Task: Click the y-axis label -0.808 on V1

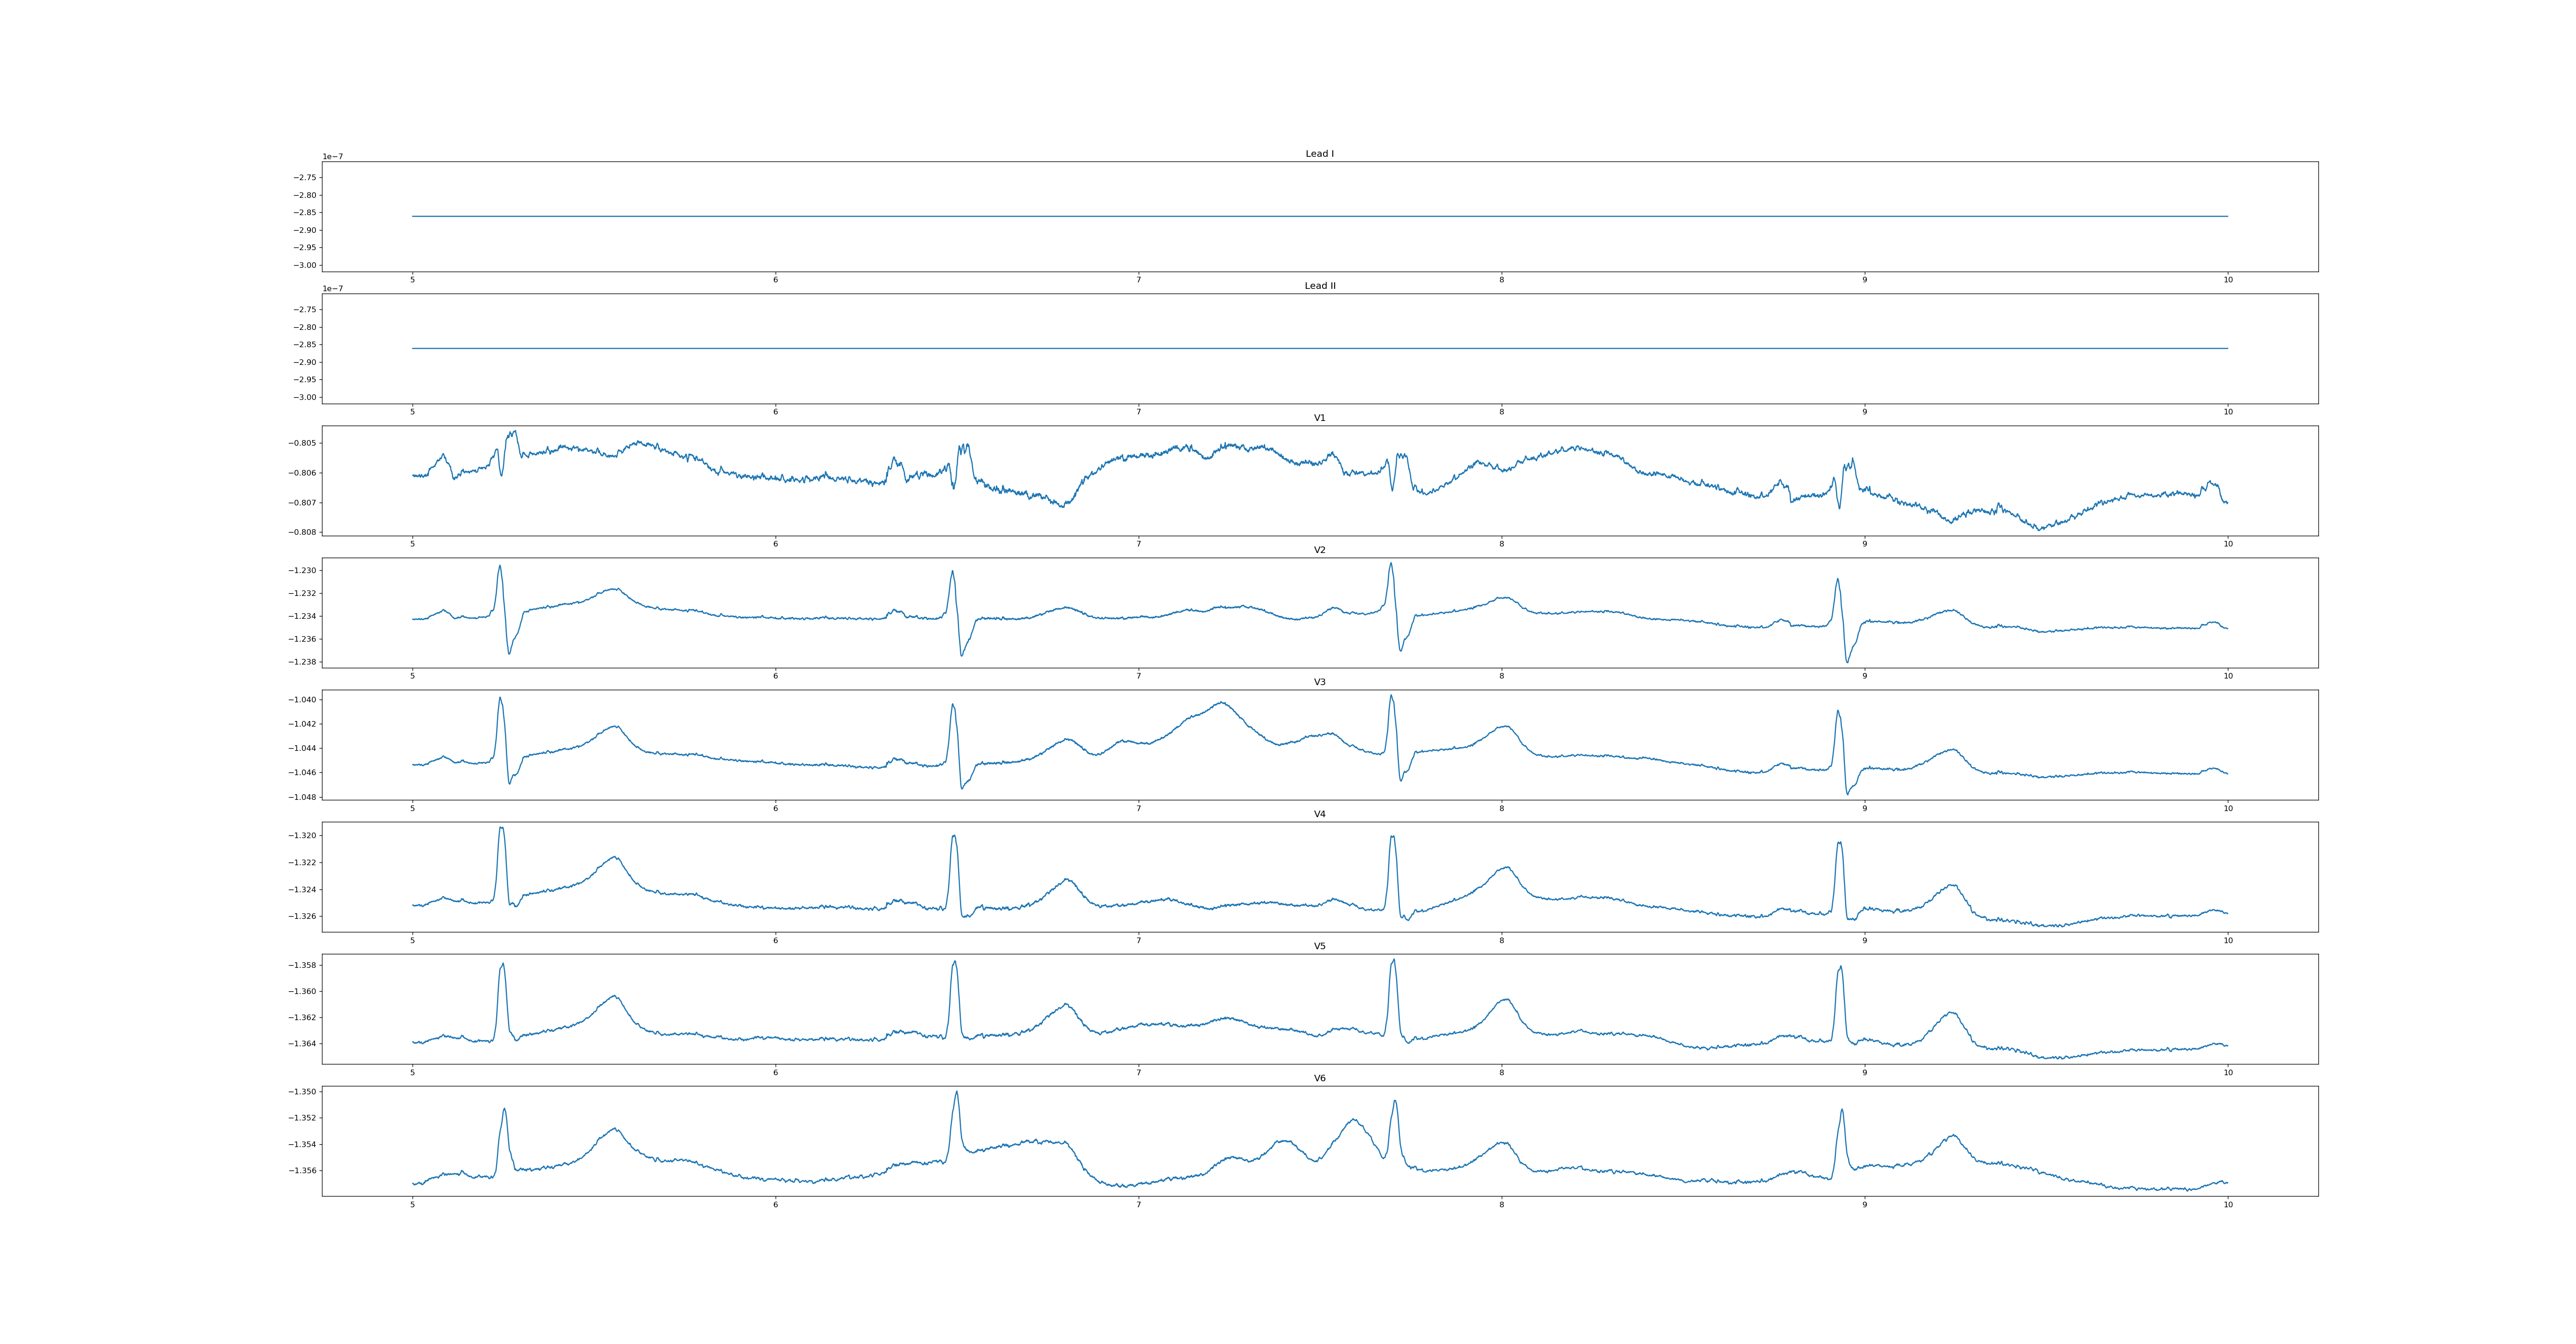Action: pos(303,532)
